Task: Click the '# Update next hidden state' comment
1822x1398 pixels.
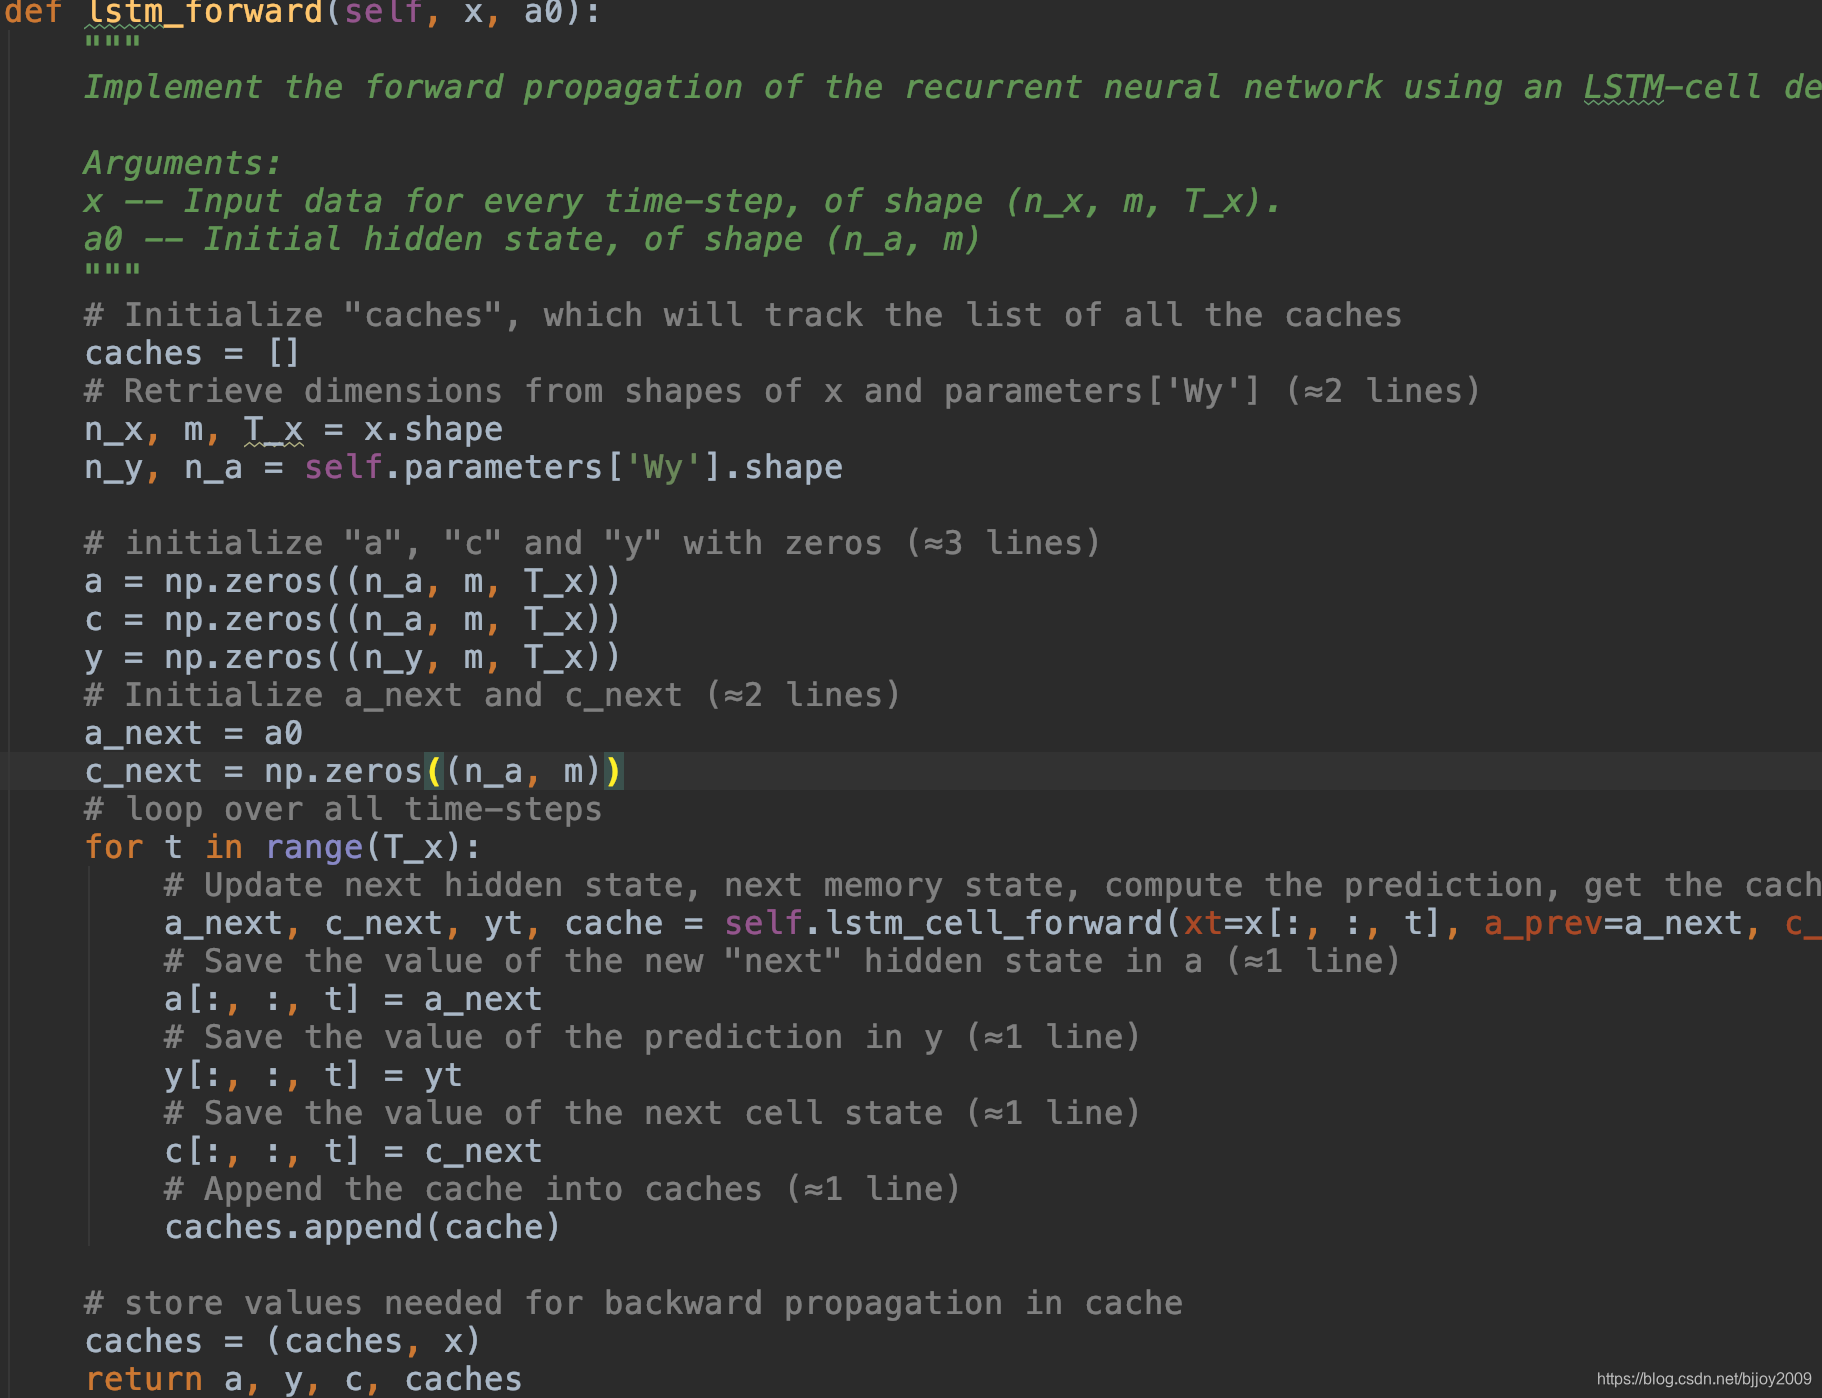Action: [993, 885]
